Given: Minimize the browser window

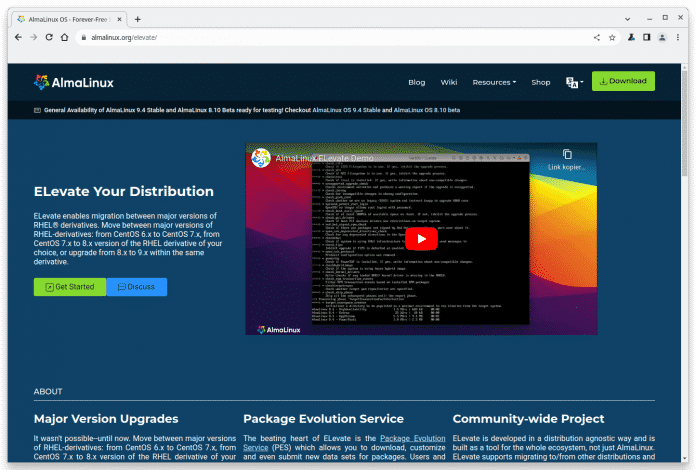Looking at the screenshot, I should pyautogui.click(x=649, y=19).
